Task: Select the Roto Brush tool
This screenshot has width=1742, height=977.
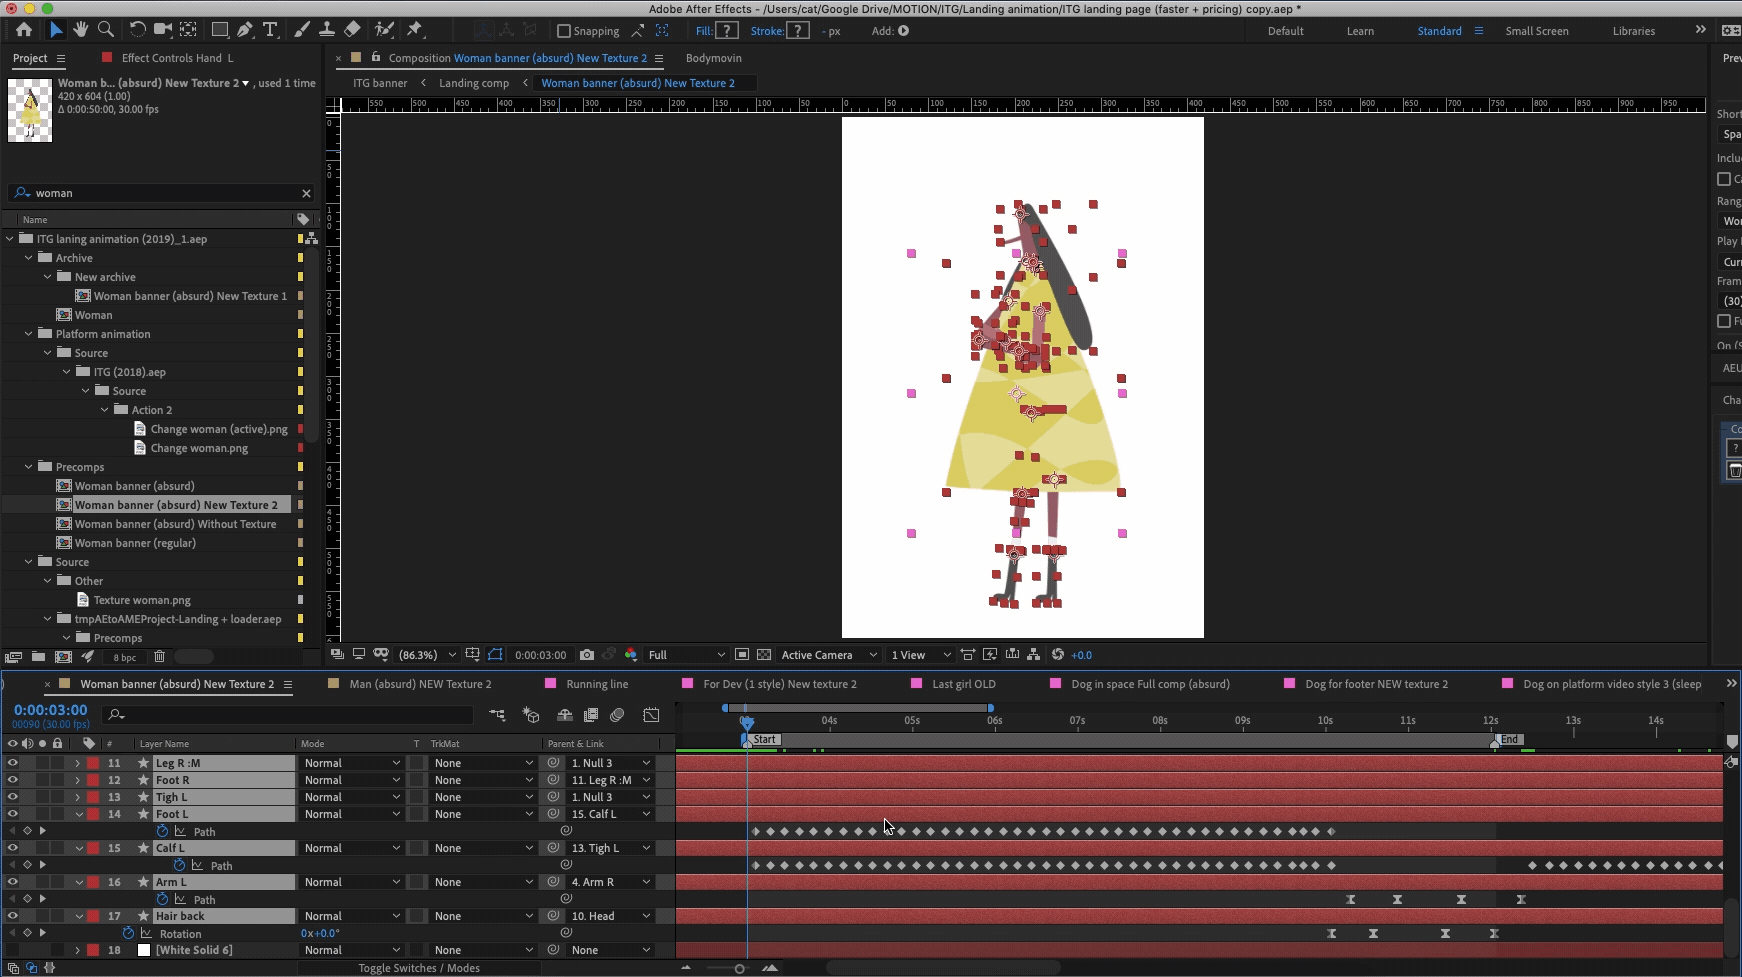Action: [x=384, y=30]
